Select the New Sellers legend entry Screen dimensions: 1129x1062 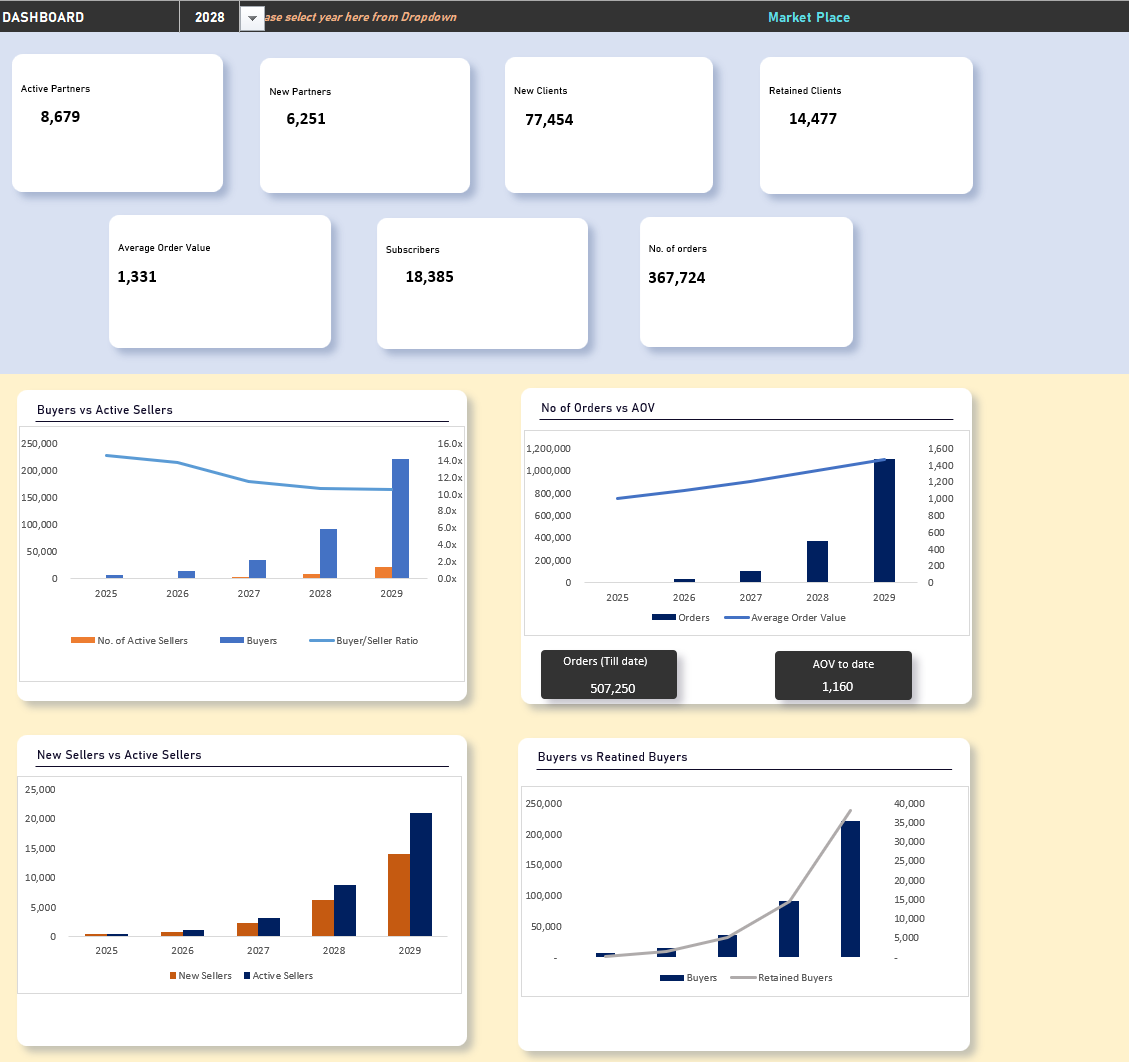point(201,975)
